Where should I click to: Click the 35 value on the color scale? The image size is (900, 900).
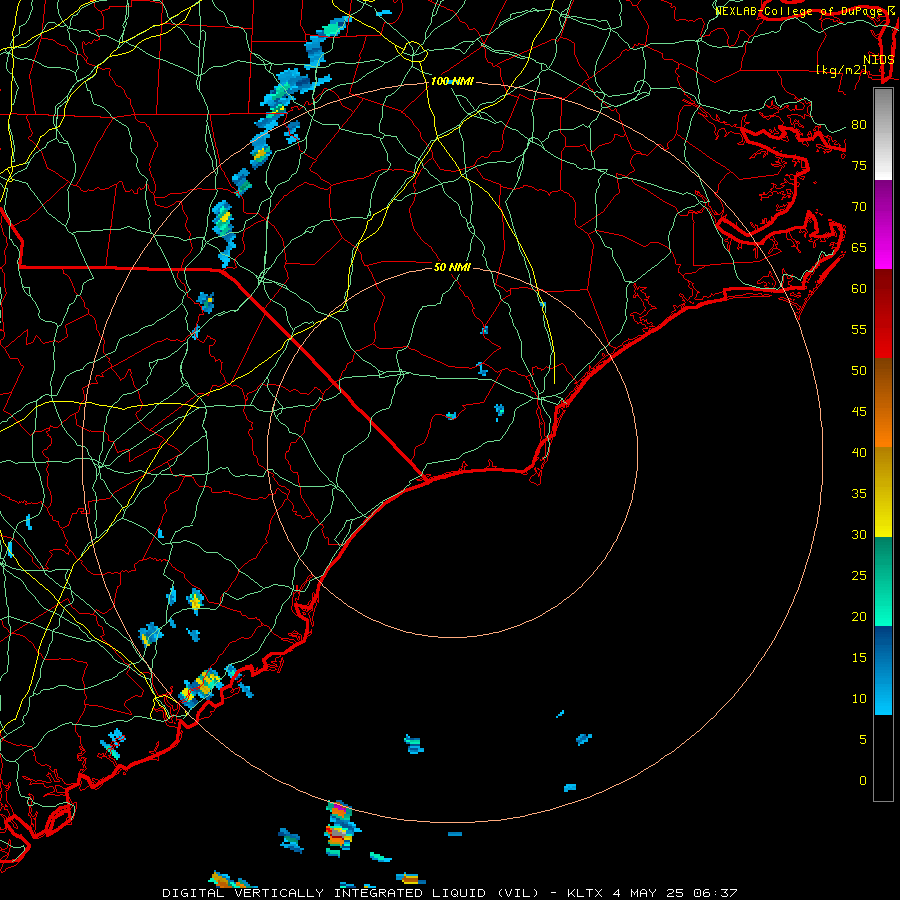[859, 494]
